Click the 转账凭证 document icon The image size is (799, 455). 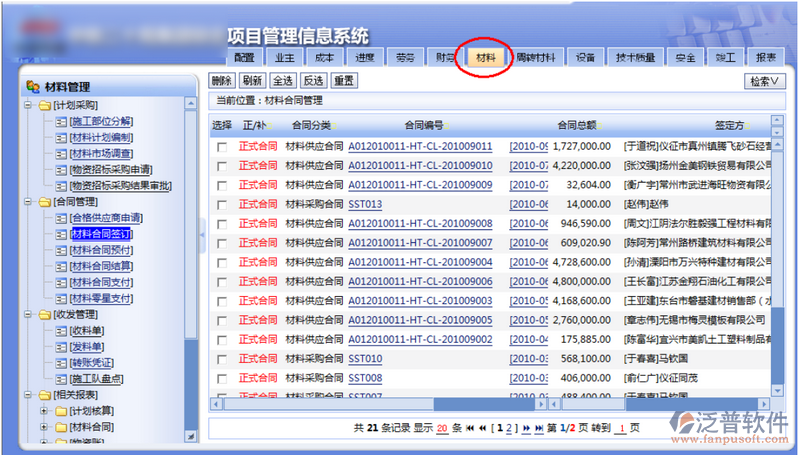tap(60, 363)
